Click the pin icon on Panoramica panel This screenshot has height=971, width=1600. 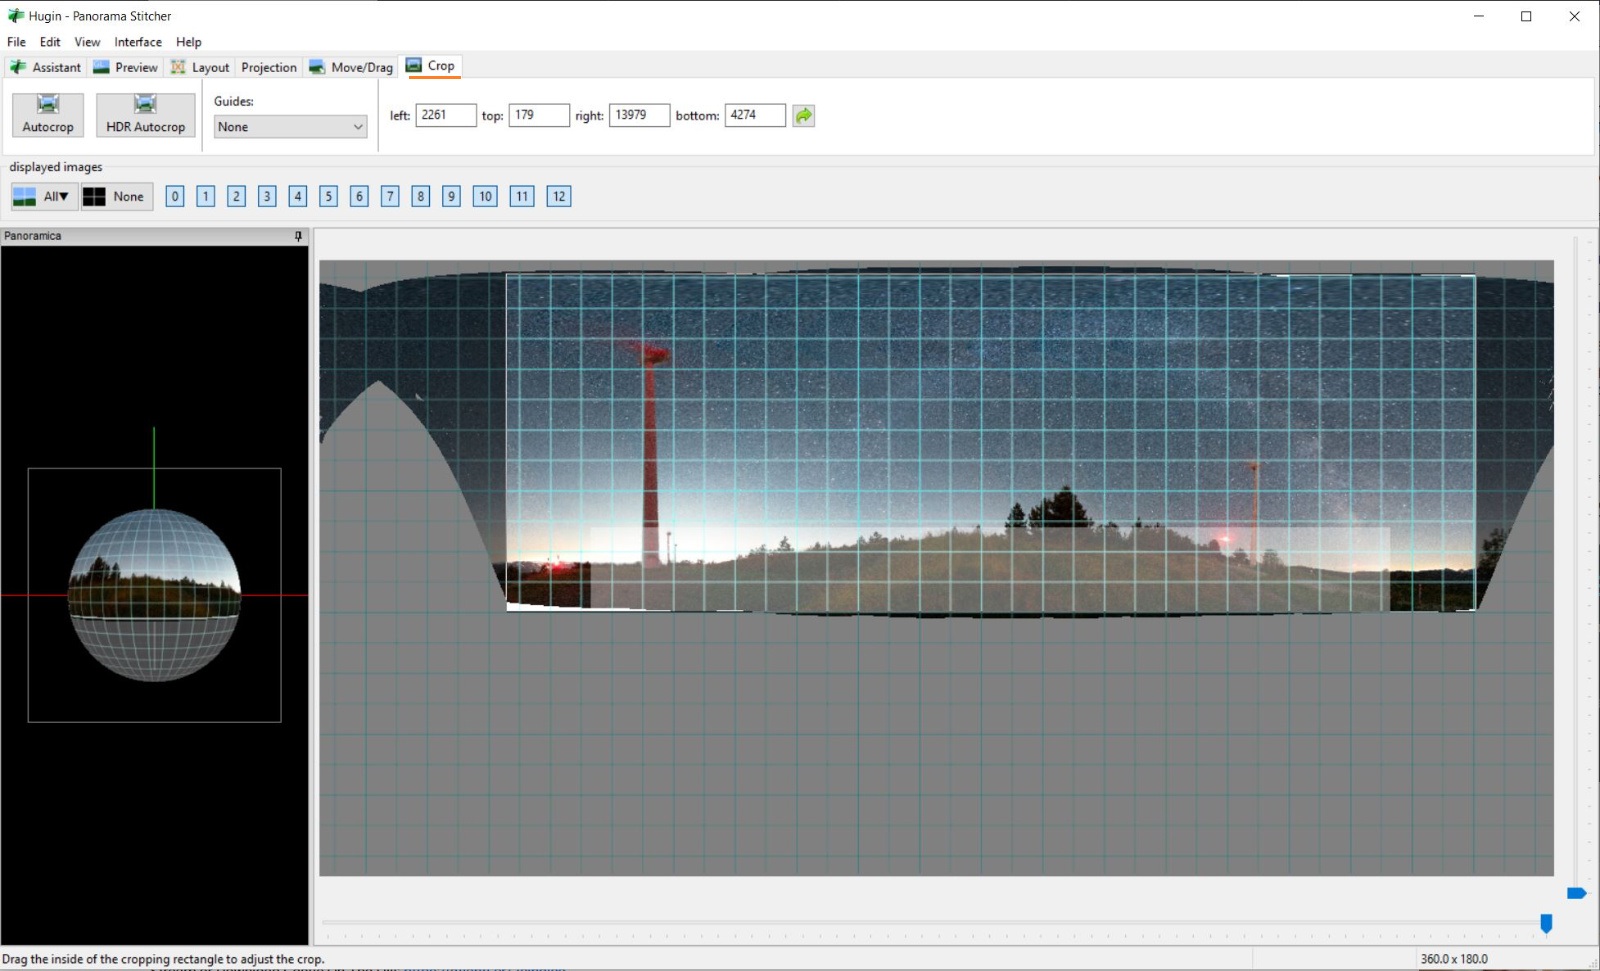298,236
